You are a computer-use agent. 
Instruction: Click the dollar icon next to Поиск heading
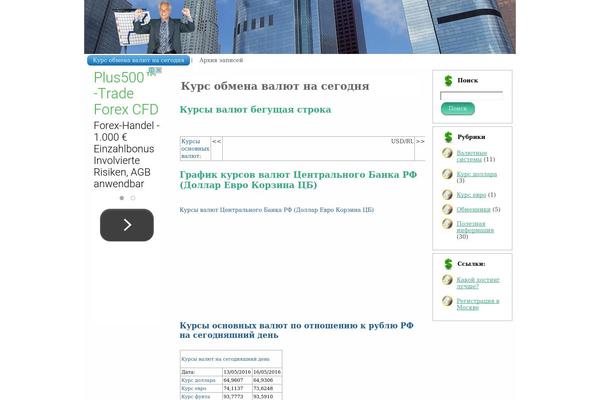(x=448, y=80)
